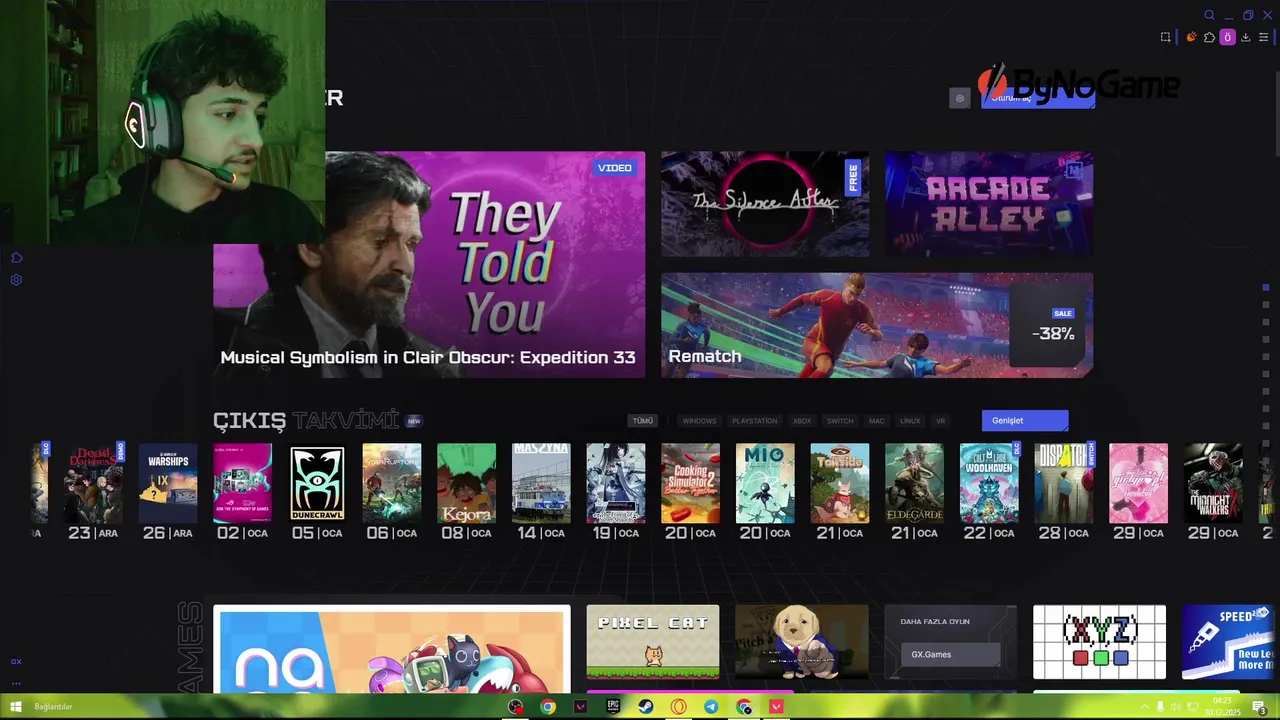Open the Woolhaven calendar cover

(x=989, y=483)
